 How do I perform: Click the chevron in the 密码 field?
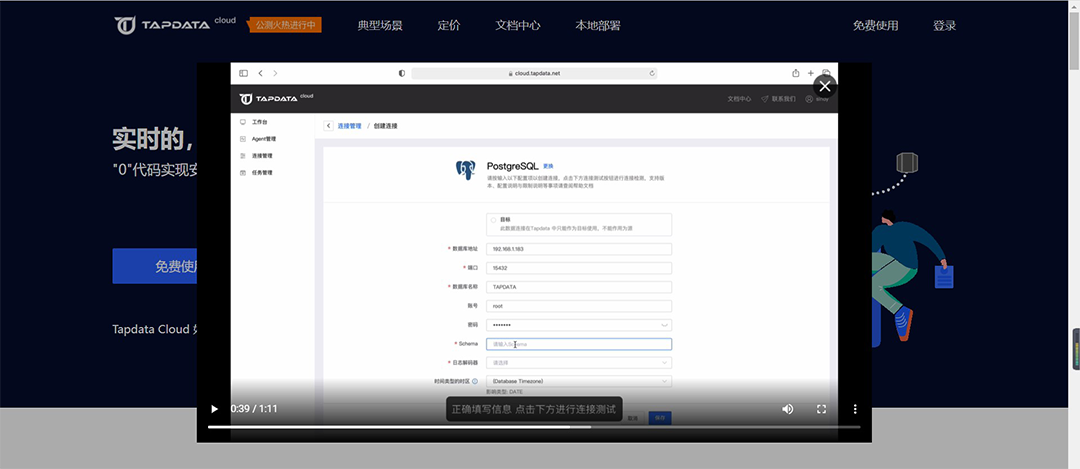click(664, 325)
